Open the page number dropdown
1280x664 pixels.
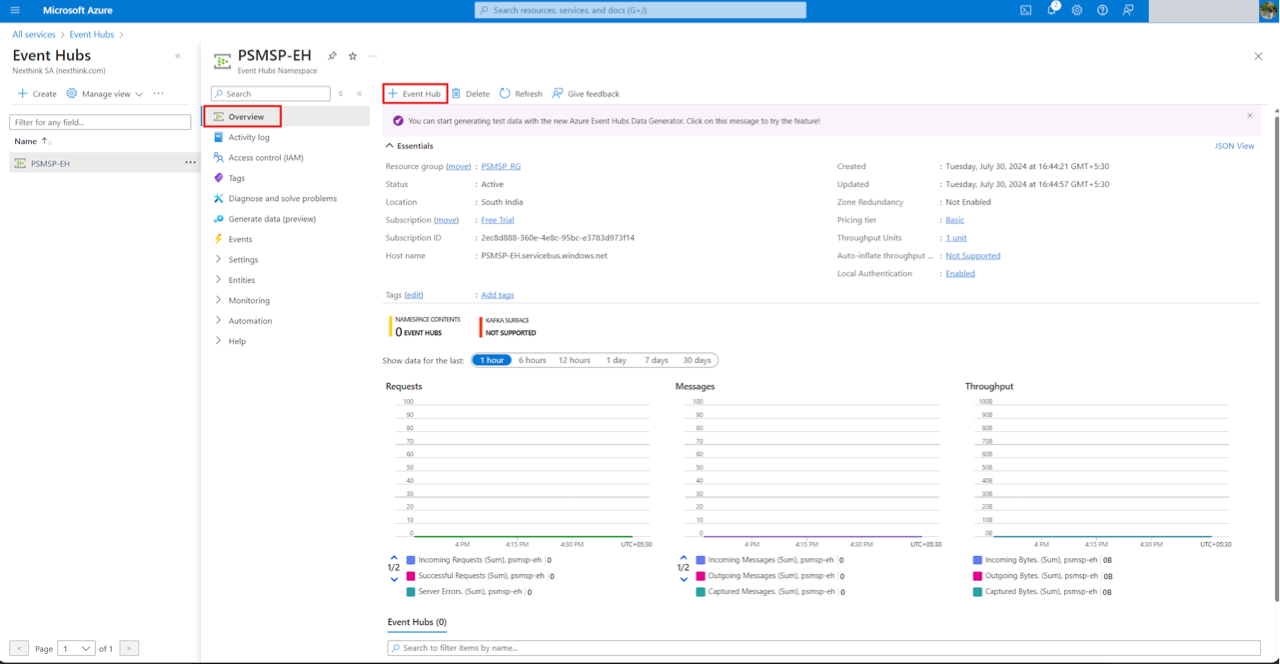[x=76, y=648]
